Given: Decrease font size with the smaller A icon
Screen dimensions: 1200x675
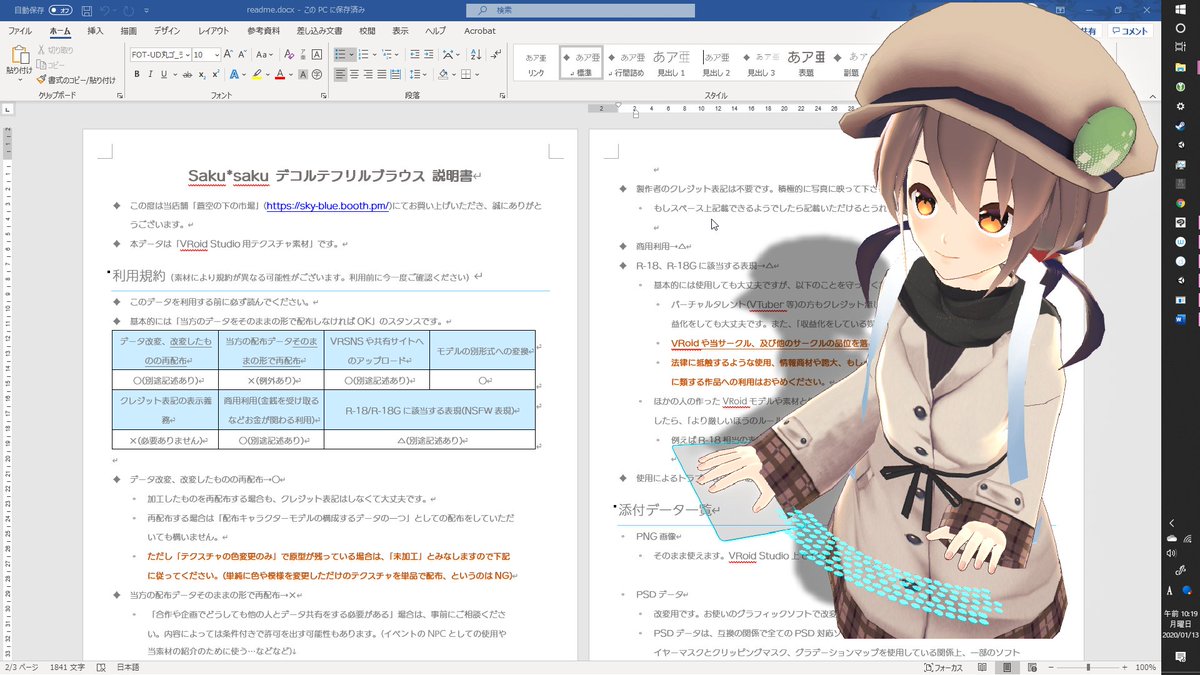Looking at the screenshot, I should pos(243,54).
